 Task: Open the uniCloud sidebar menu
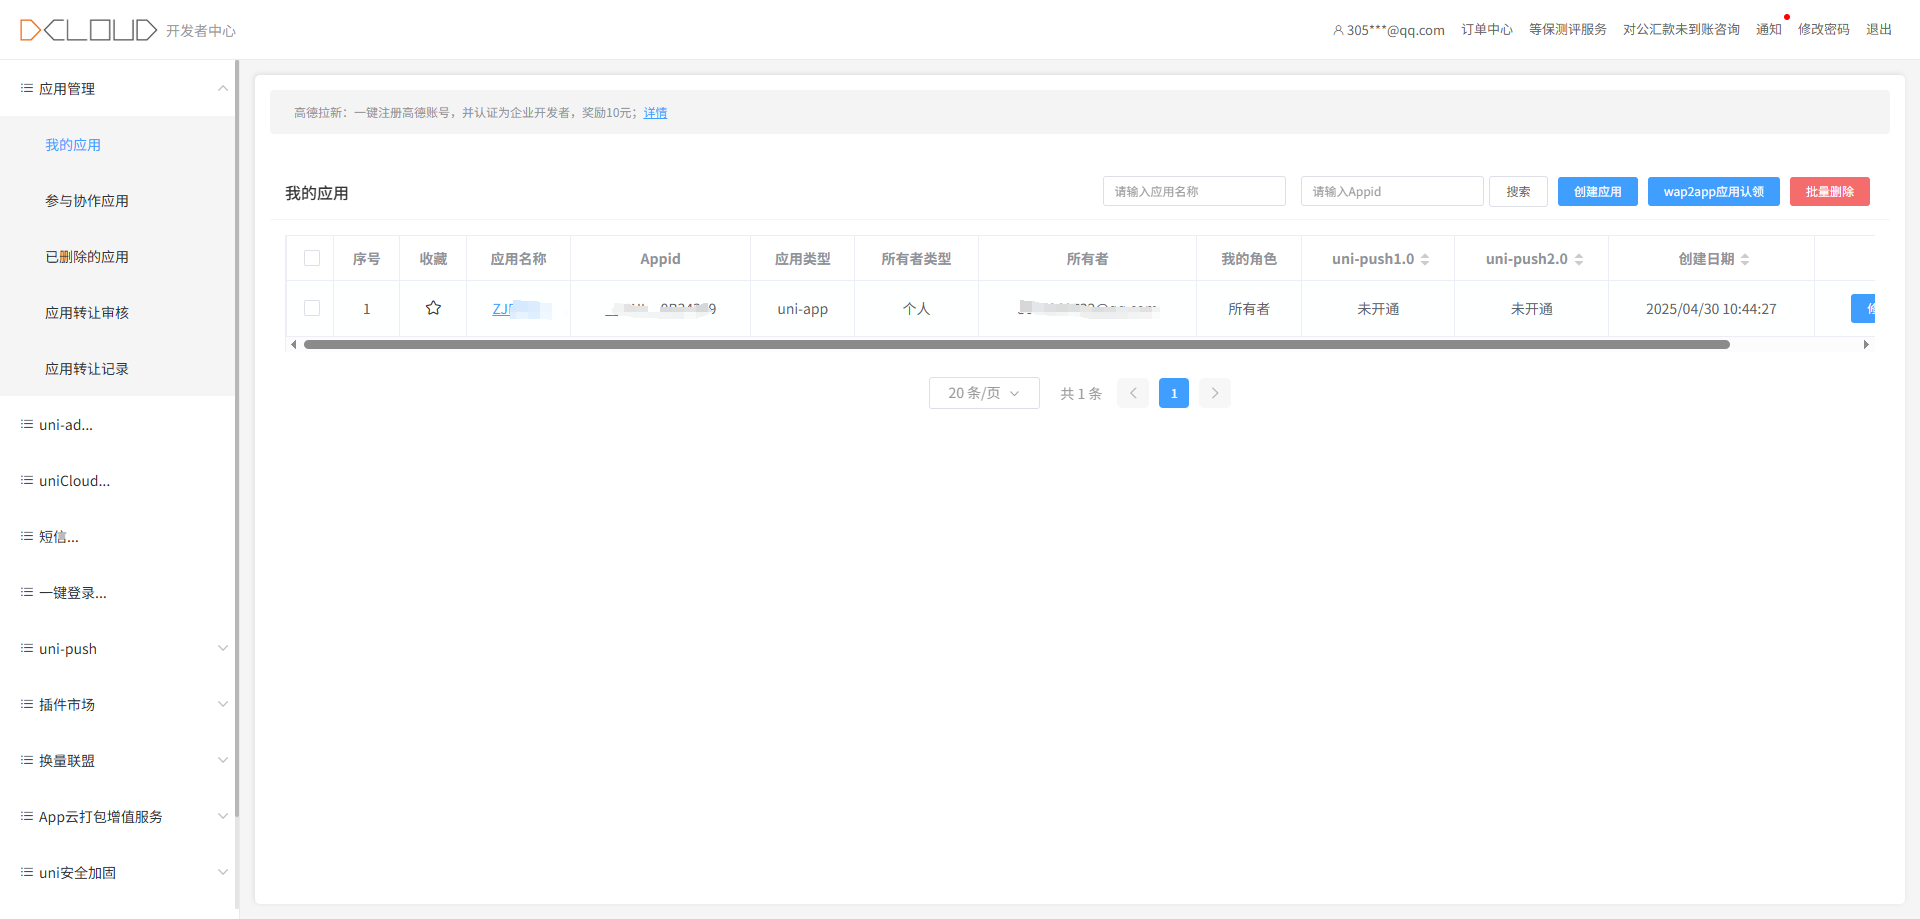click(117, 481)
